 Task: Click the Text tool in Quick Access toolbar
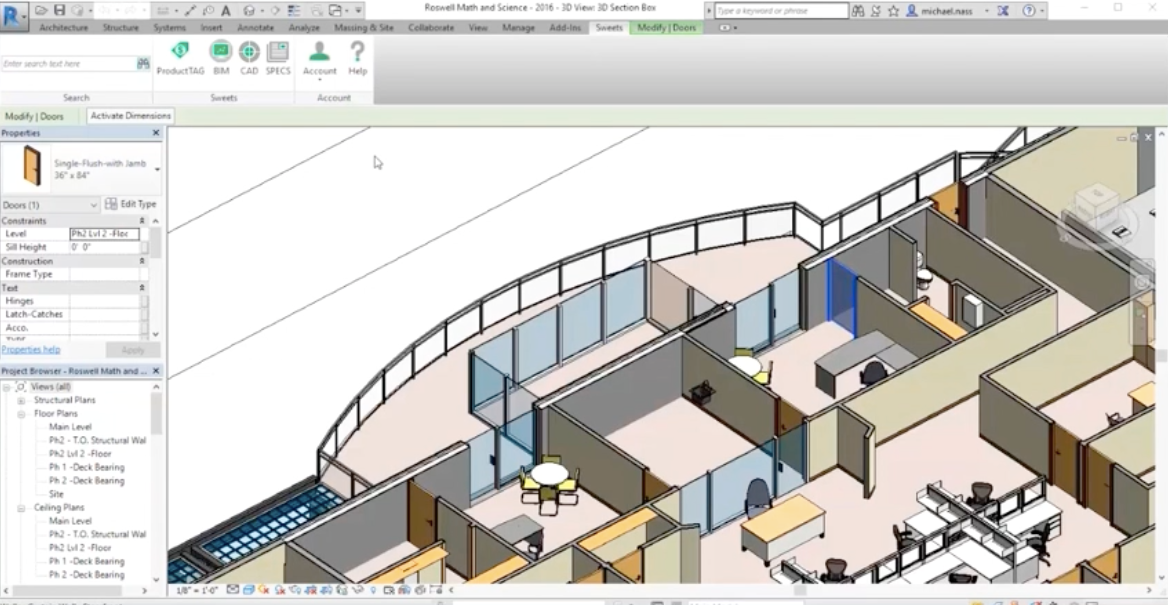coord(225,11)
